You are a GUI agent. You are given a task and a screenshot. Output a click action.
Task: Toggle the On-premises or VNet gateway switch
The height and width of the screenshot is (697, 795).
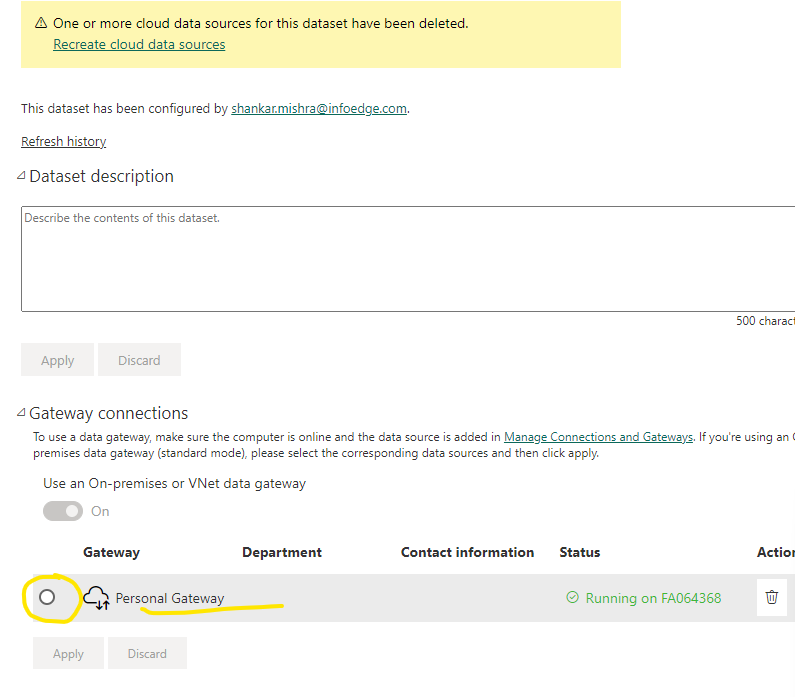[x=63, y=511]
